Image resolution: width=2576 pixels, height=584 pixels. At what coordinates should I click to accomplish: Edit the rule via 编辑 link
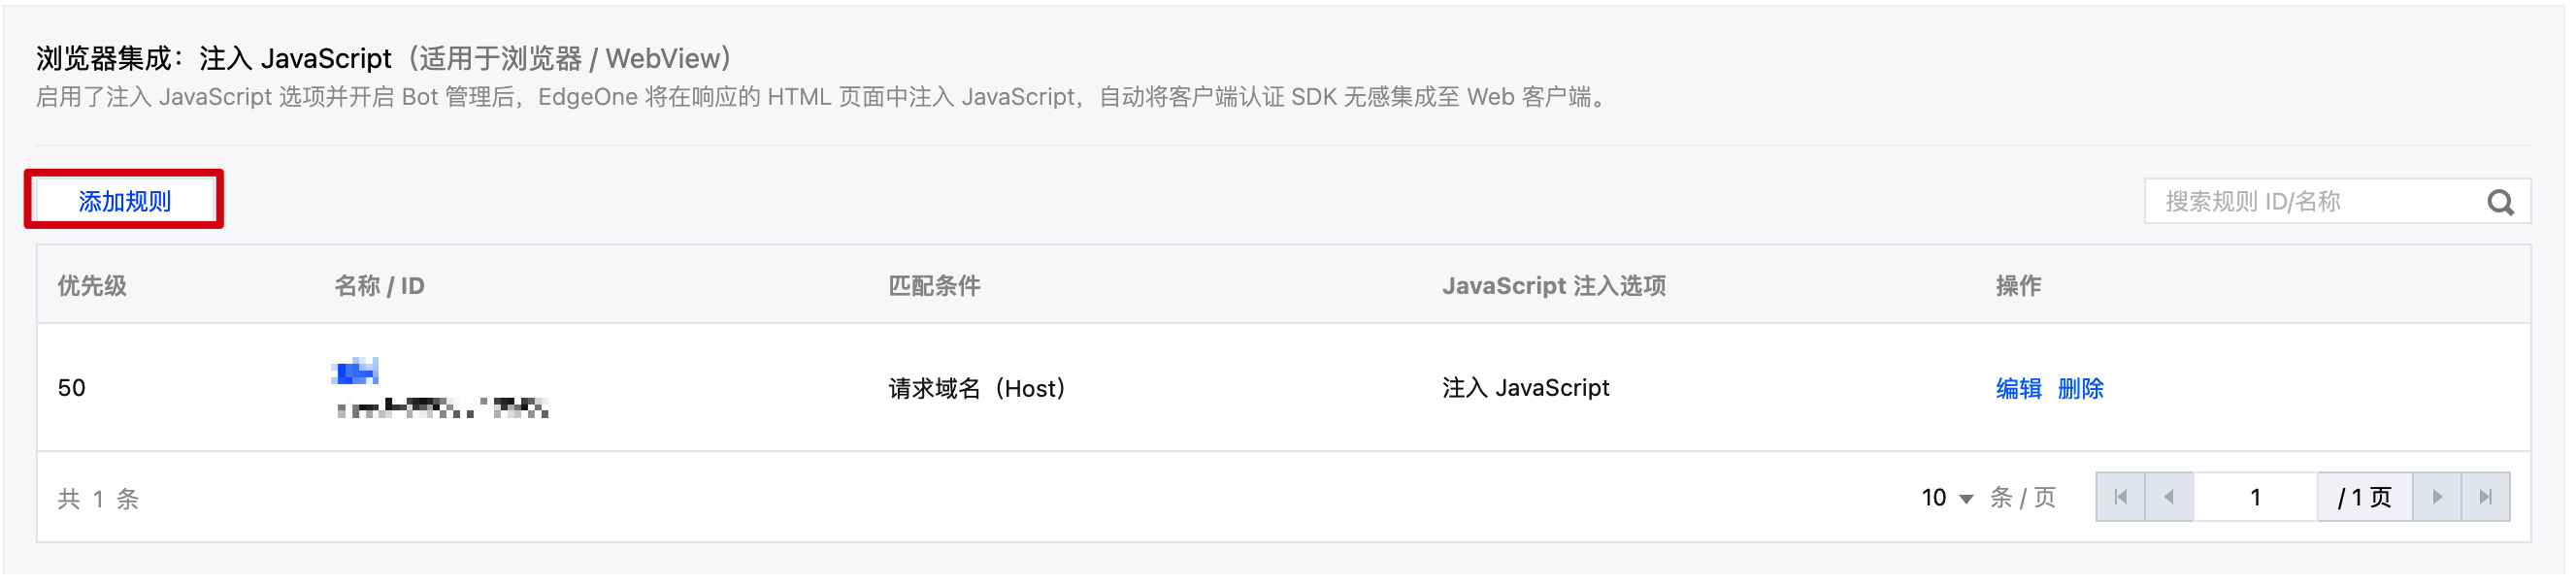point(2018,388)
